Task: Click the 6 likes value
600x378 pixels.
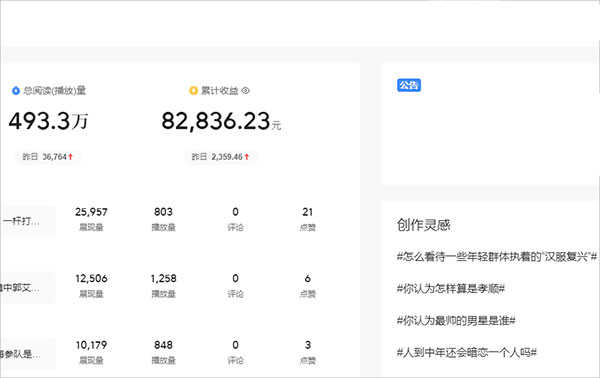Action: [x=308, y=278]
